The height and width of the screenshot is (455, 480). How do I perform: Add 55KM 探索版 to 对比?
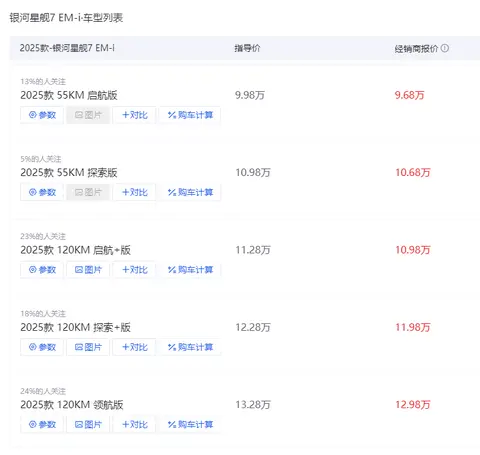[134, 192]
